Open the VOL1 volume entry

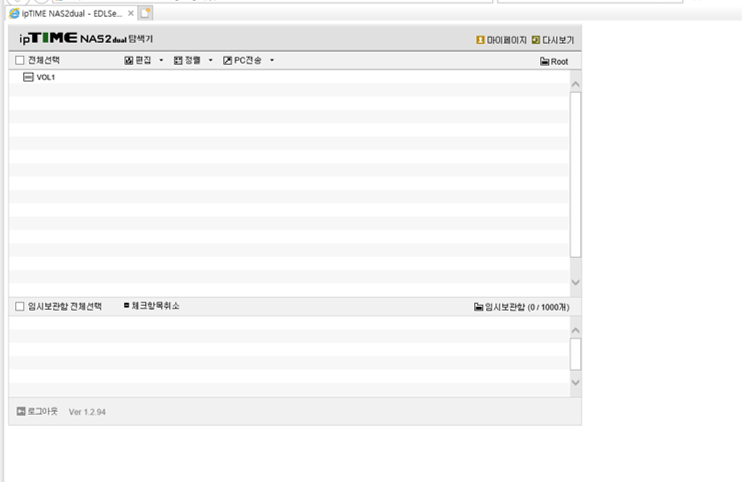click(46, 78)
